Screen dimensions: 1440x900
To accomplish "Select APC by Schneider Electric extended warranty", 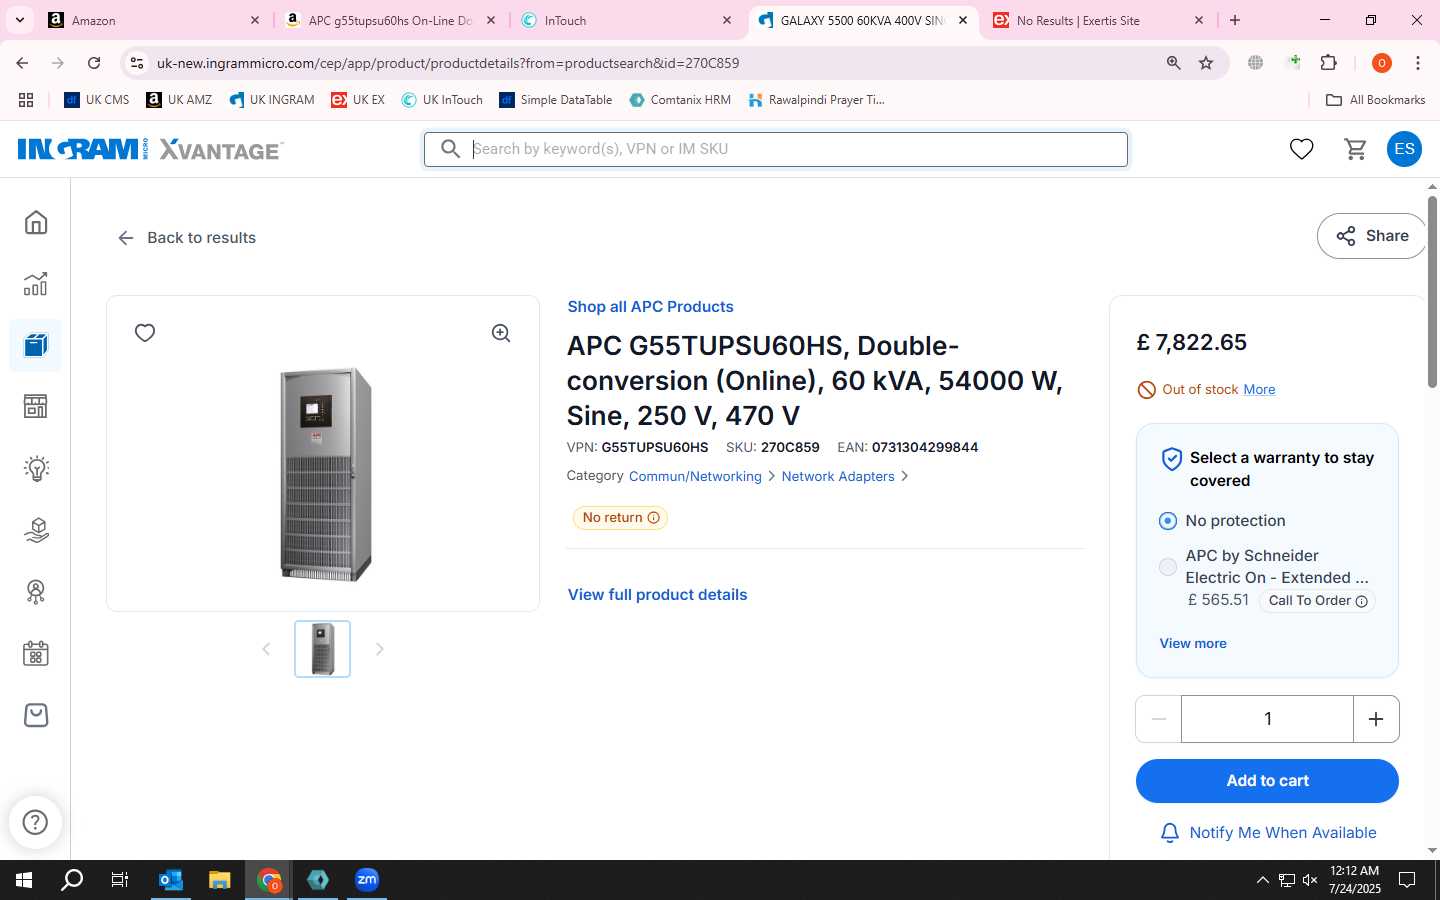I will coord(1167,567).
